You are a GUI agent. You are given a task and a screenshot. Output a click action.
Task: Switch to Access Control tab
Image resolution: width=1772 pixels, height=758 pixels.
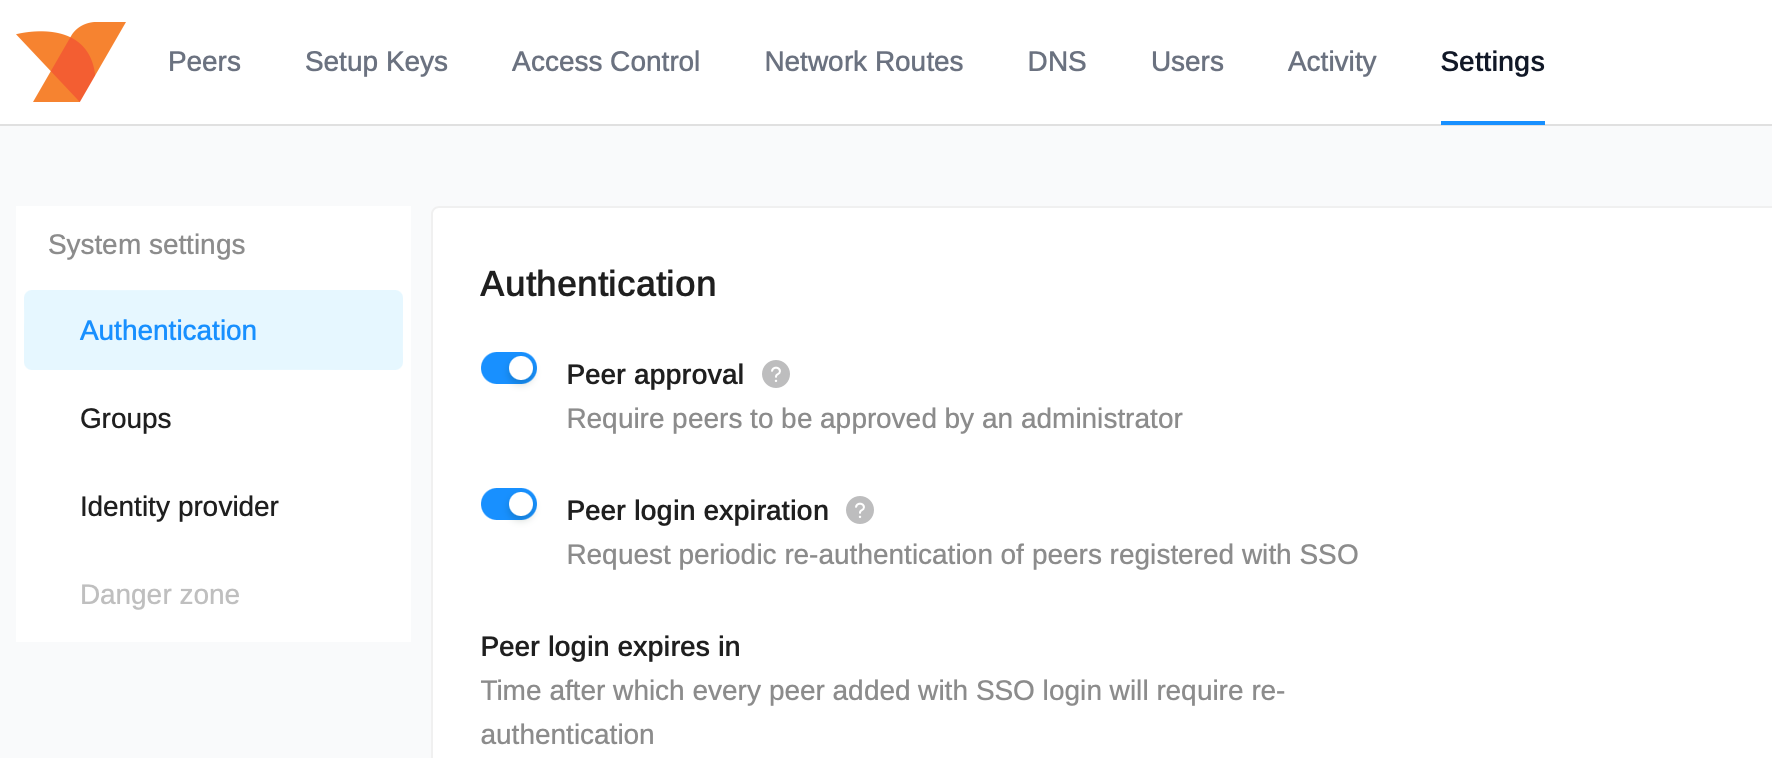[605, 62]
